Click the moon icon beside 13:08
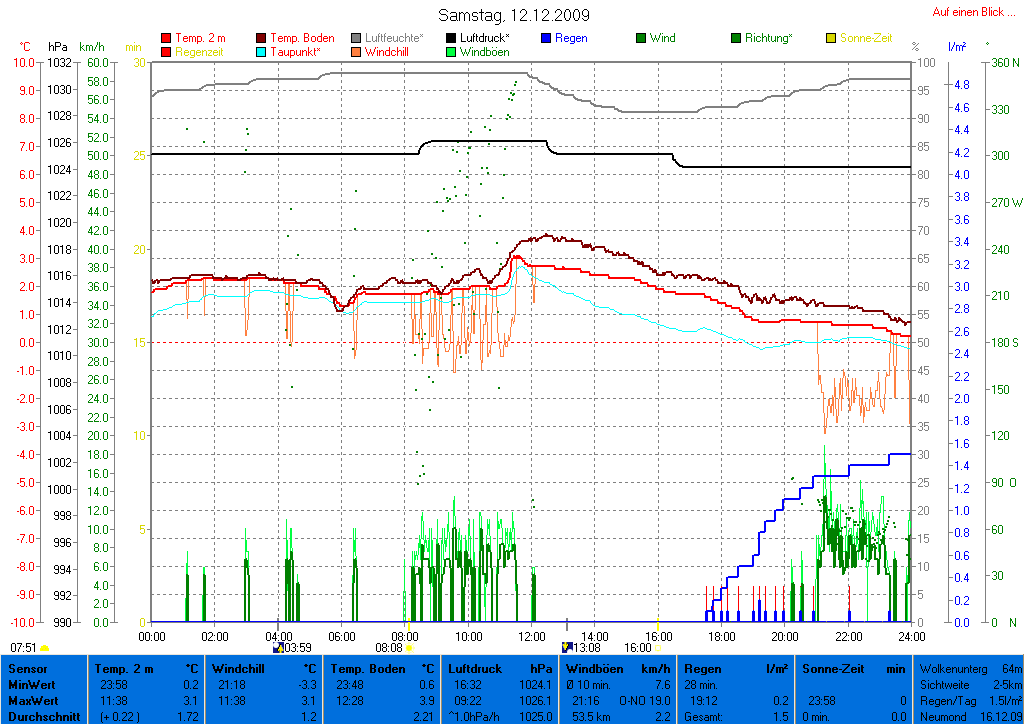 (566, 648)
